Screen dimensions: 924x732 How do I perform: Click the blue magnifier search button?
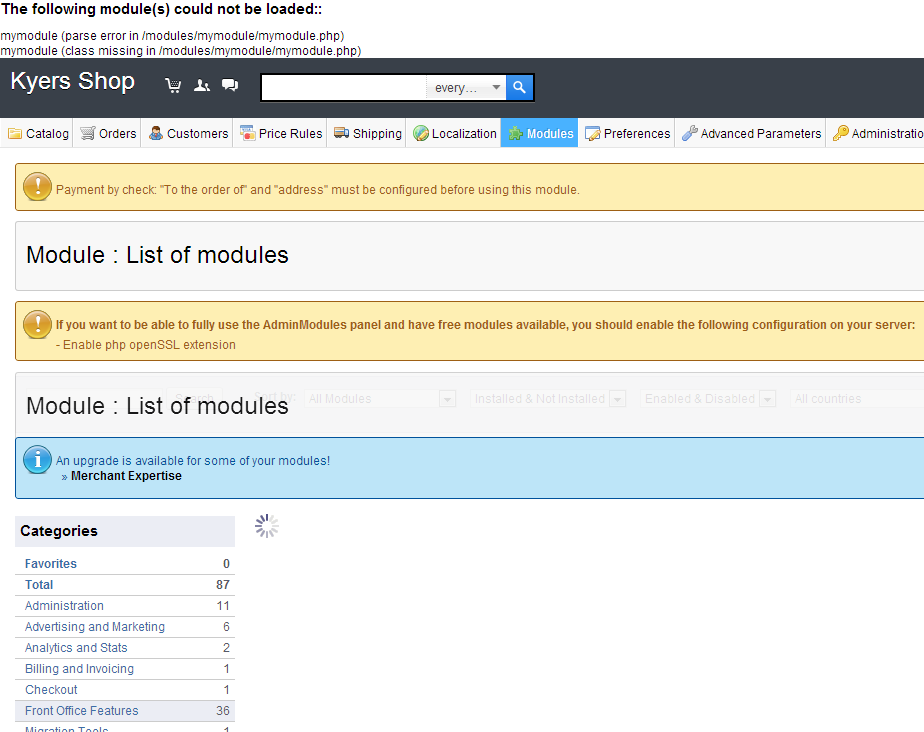(519, 87)
